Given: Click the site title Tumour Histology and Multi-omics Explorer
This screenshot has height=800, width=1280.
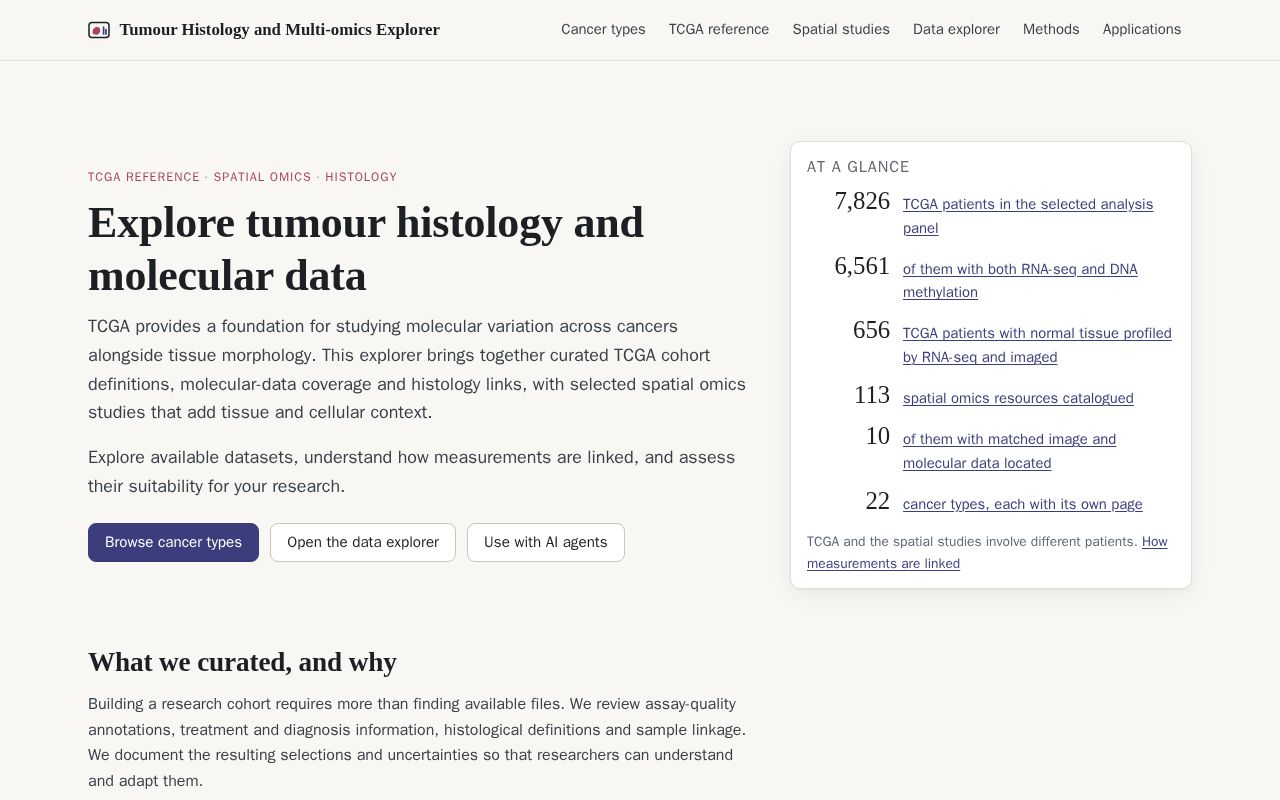Looking at the screenshot, I should coord(280,30).
